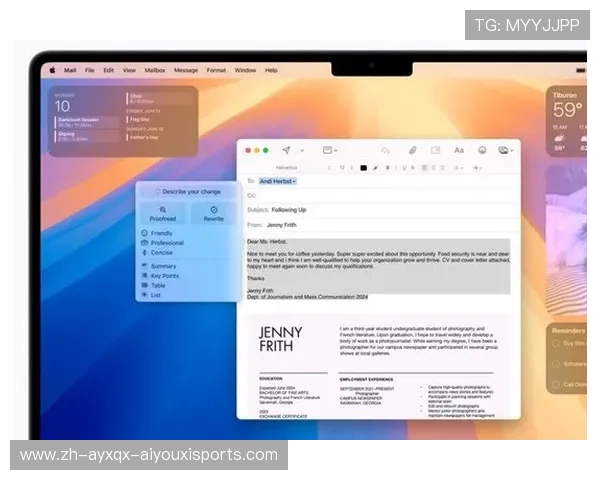Screen dimensions: 600x480
Task: Select List in Writing Tools
Action: [x=151, y=295]
